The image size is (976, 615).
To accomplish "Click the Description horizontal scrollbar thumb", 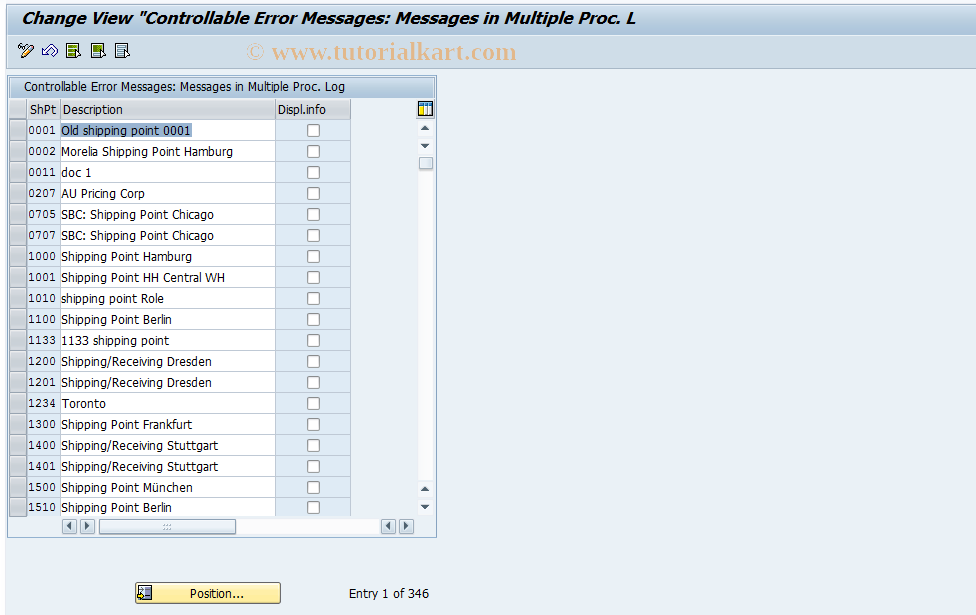I will pyautogui.click(x=167, y=527).
